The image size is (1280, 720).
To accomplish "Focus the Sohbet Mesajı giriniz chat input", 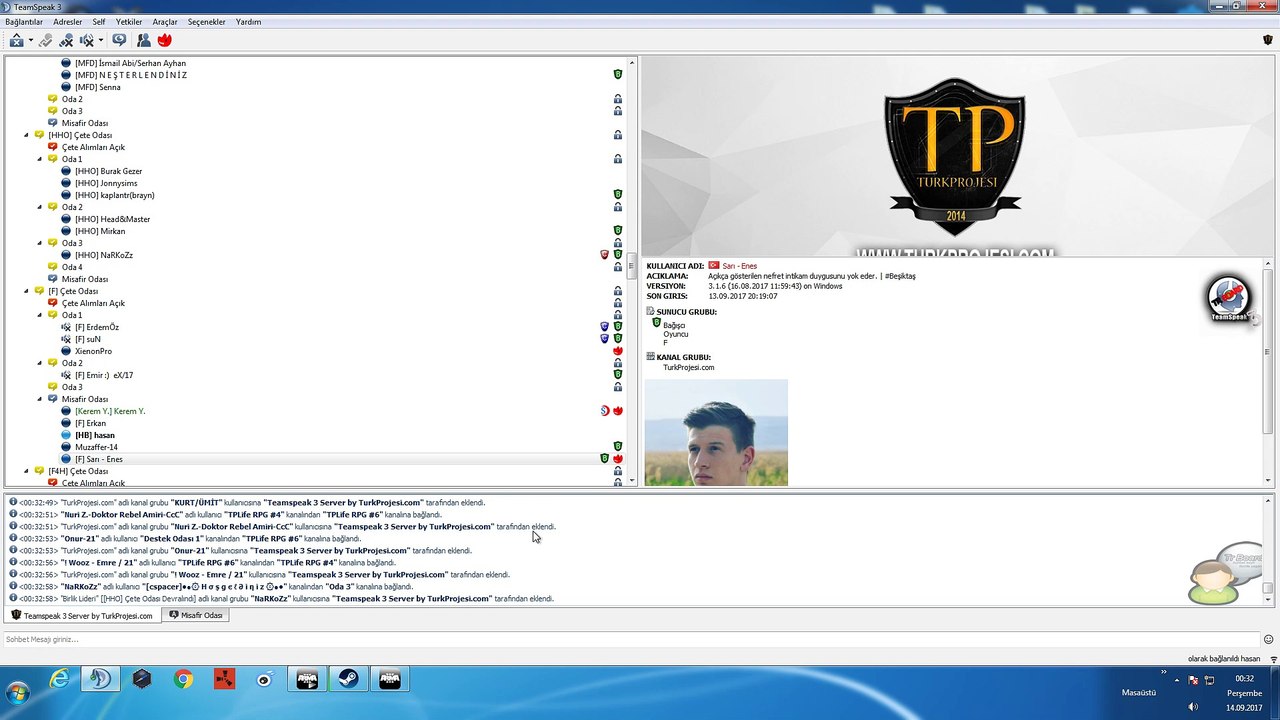I will [x=630, y=639].
